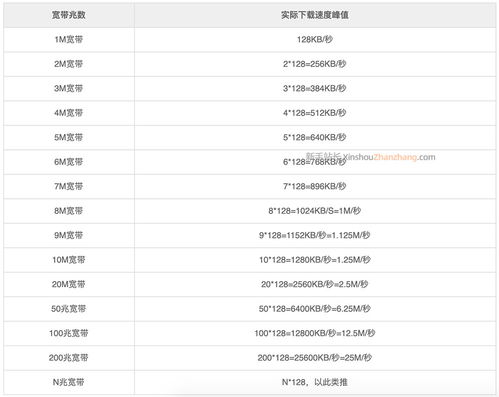The image size is (499, 397).
Task: Click the '50*128=6400KB/秒=6.25M/秒' value
Action: pos(315,309)
